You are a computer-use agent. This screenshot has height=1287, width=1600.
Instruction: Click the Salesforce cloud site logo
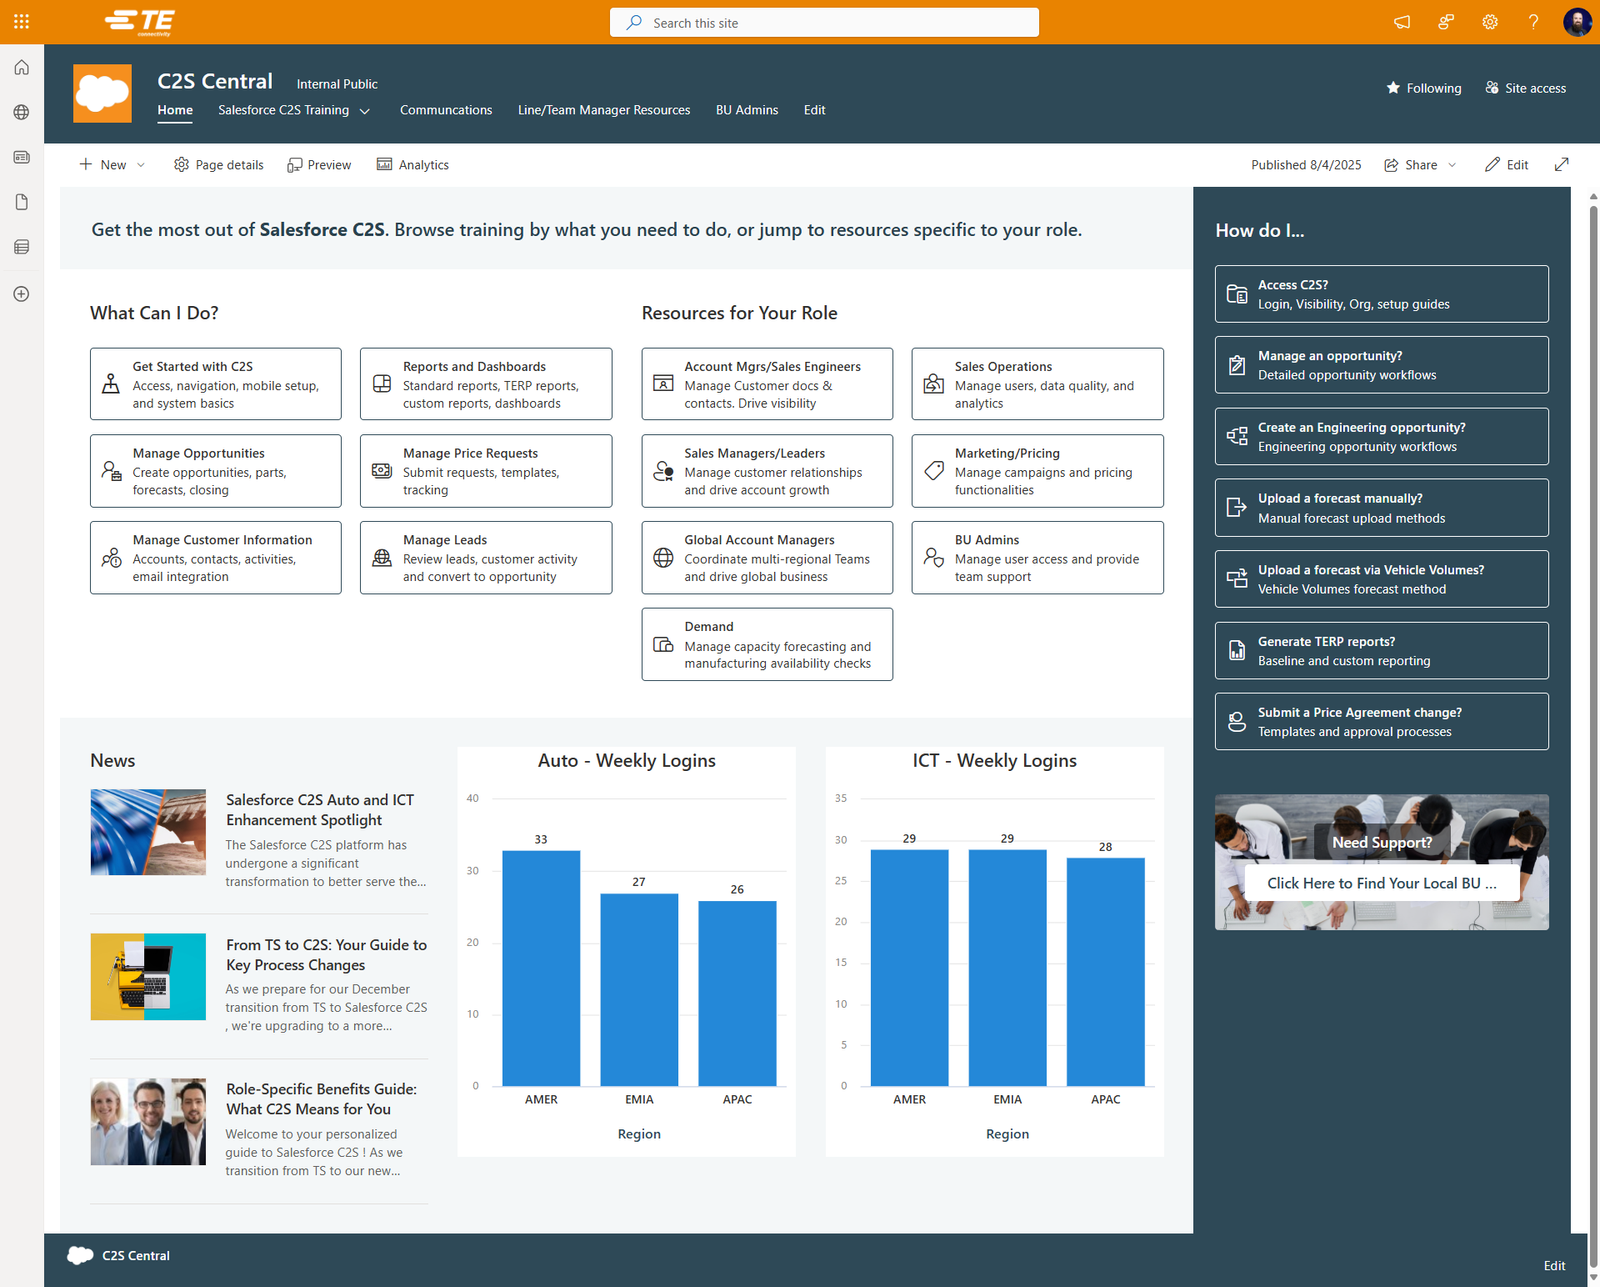[102, 94]
